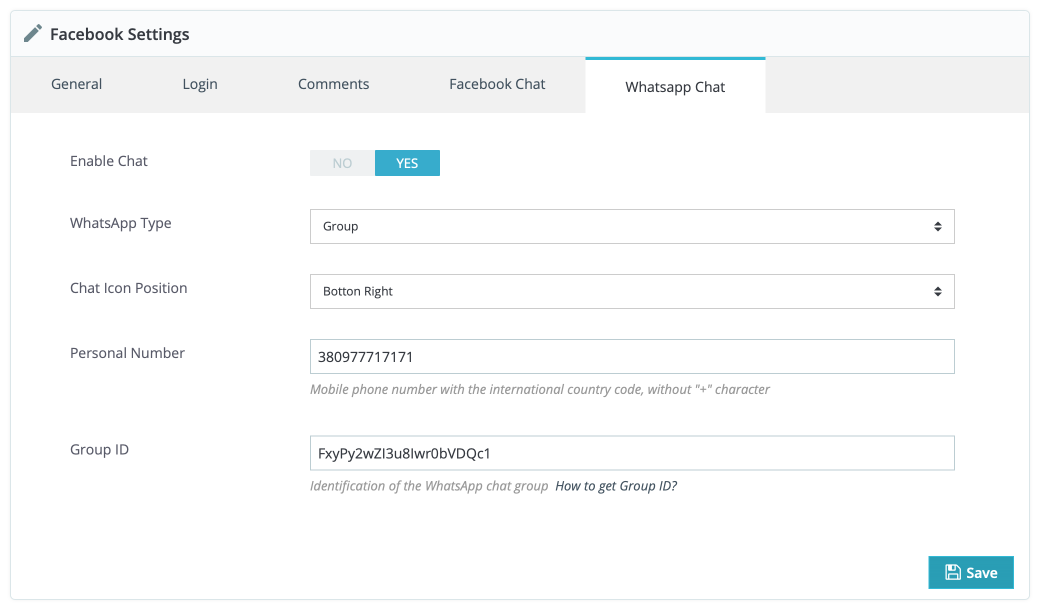Click the floppy disk icon on Save
Image resolution: width=1040 pixels, height=611 pixels.
pos(952,573)
